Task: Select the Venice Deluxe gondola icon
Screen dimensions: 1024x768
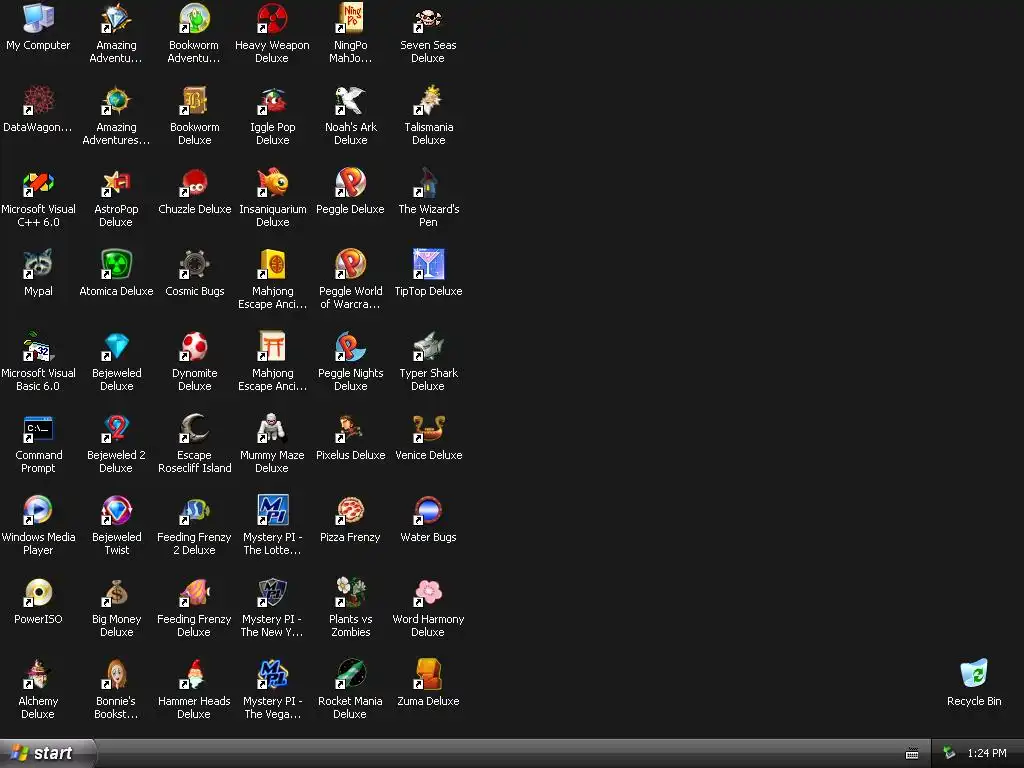Action: 428,428
